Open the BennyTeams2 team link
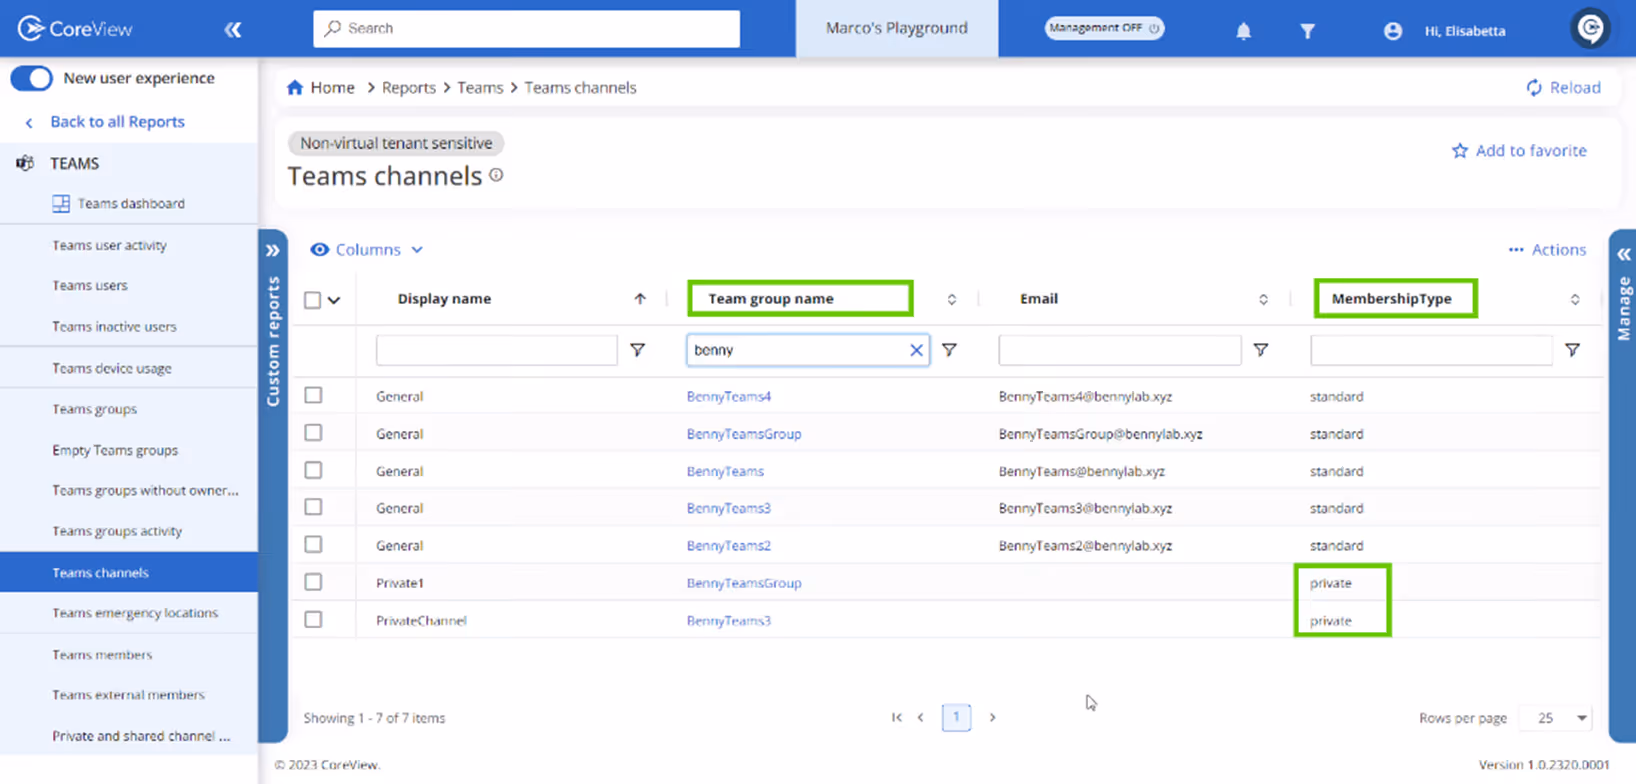 click(x=729, y=545)
